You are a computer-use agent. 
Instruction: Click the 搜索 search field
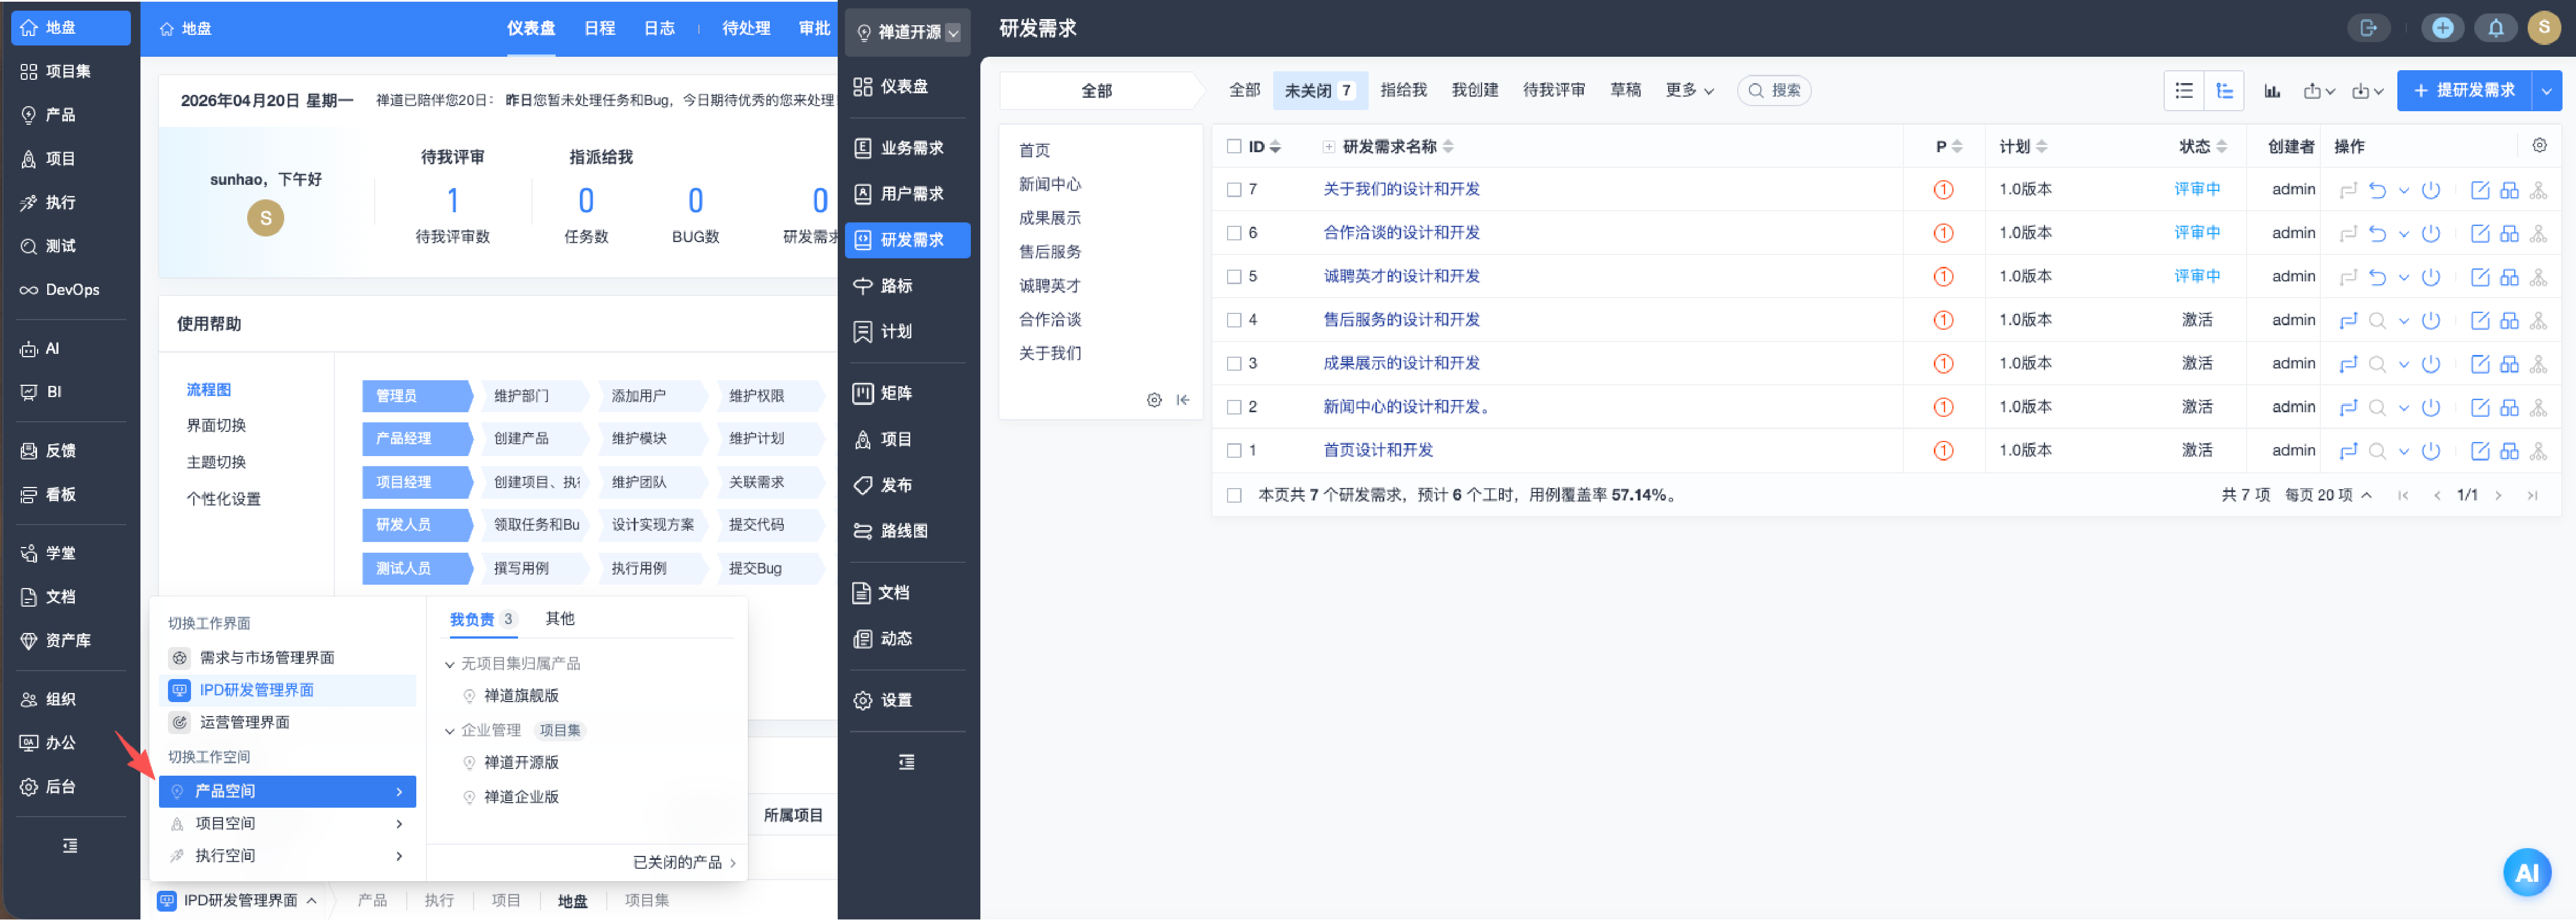(x=1774, y=90)
